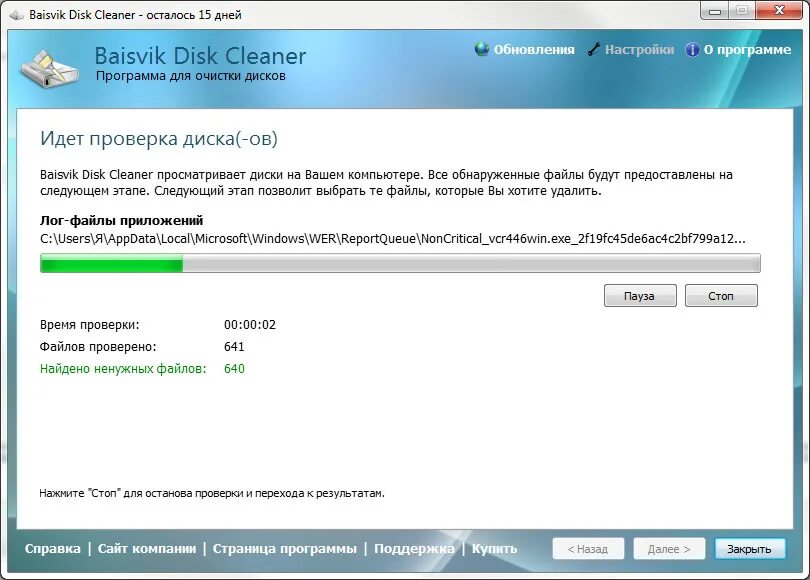
Task: Pause the scan with the Пауза button
Action: pyautogui.click(x=640, y=296)
